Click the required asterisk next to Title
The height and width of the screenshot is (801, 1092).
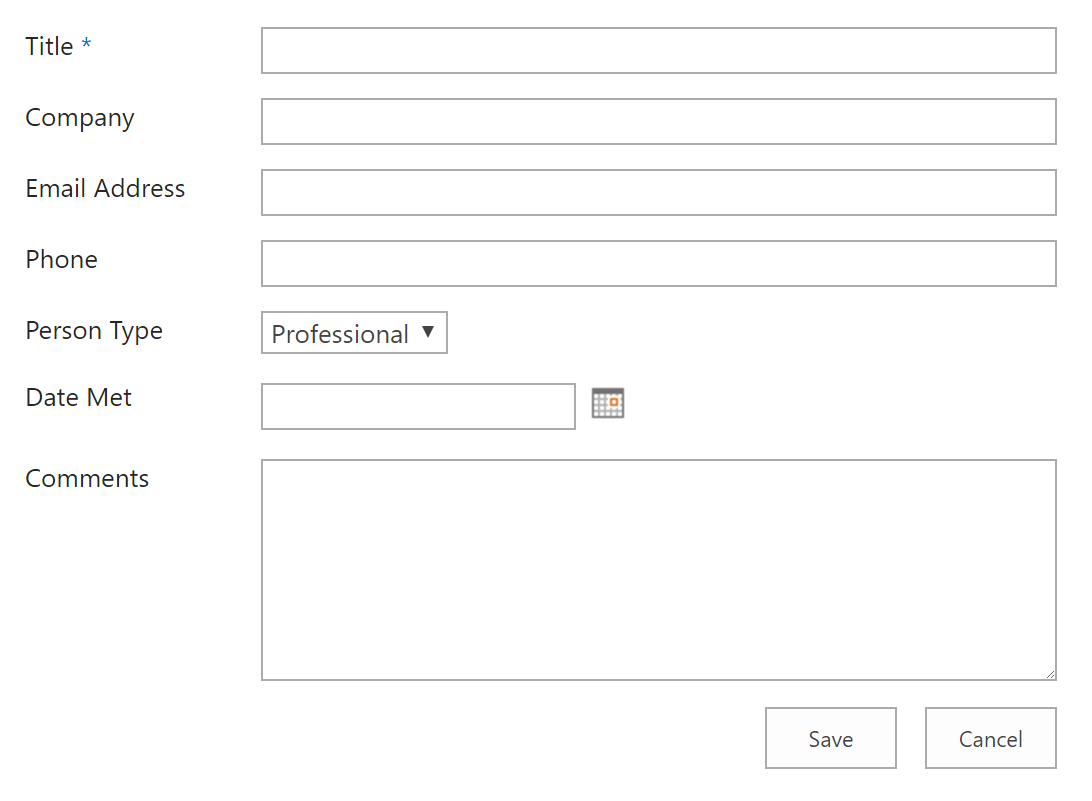(85, 44)
